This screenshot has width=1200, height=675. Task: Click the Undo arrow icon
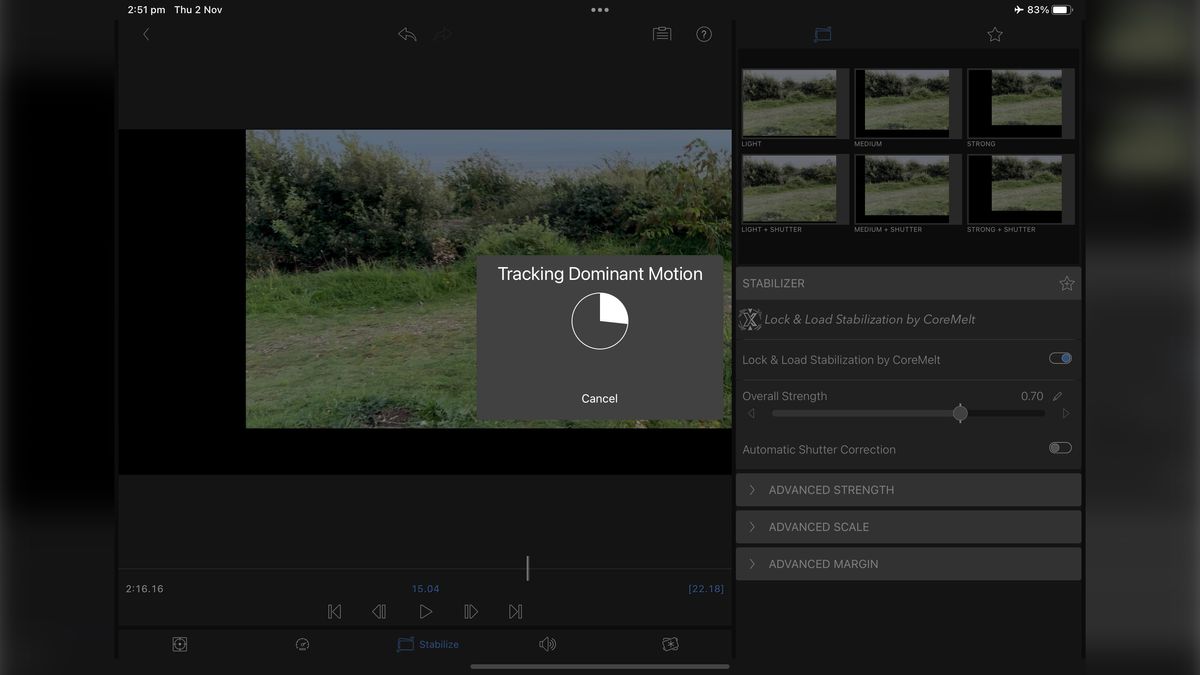click(x=407, y=33)
